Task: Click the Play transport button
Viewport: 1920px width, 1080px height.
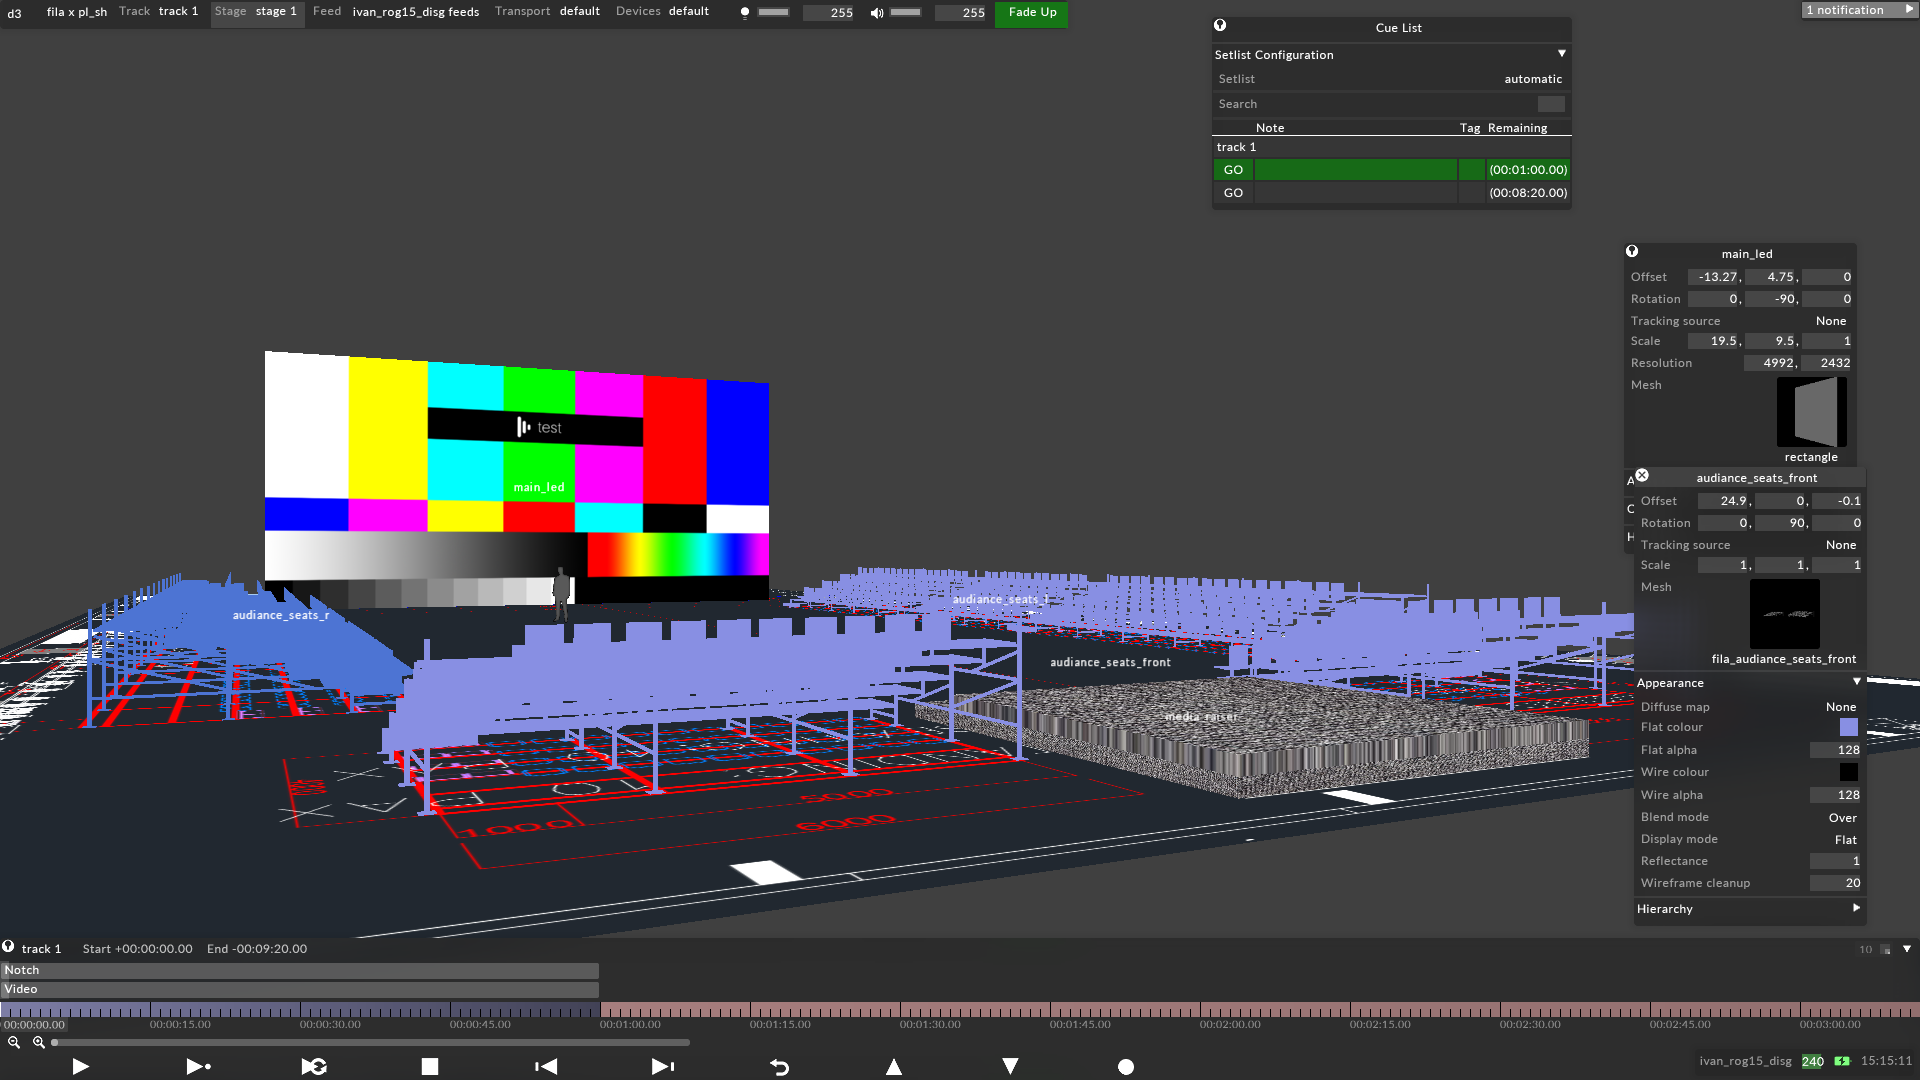Action: (81, 1067)
